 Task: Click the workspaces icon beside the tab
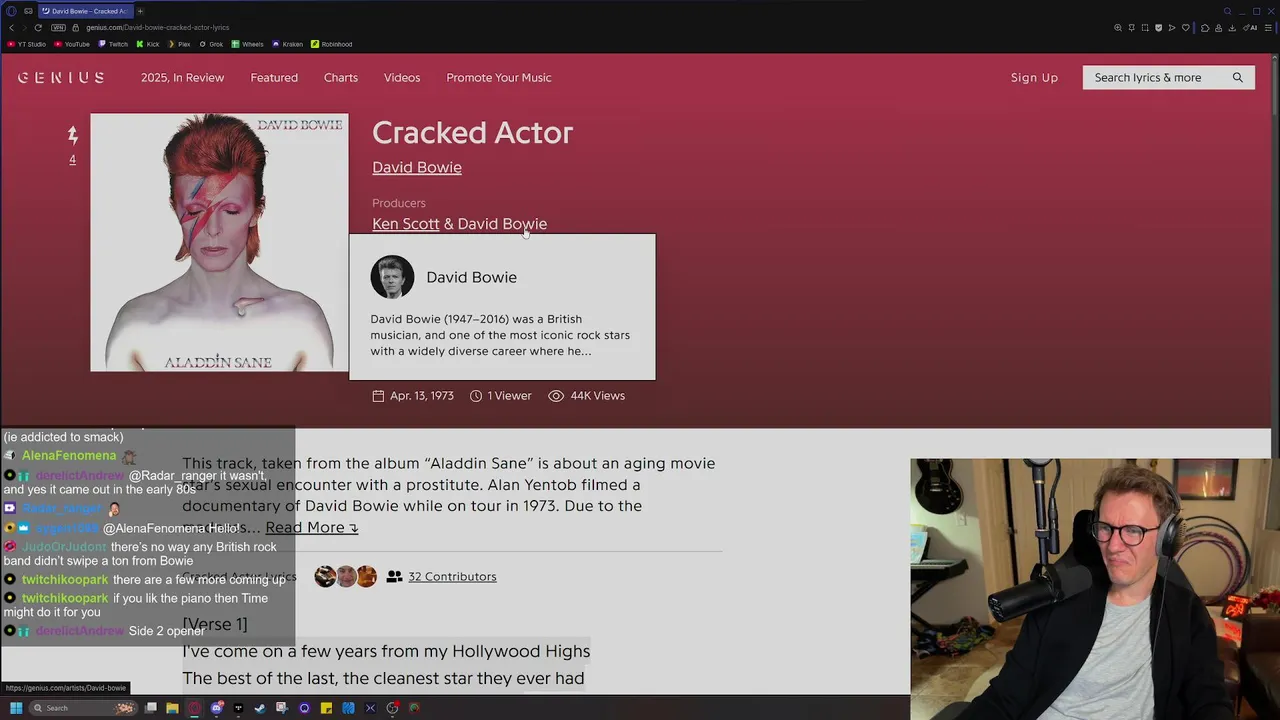click(28, 11)
